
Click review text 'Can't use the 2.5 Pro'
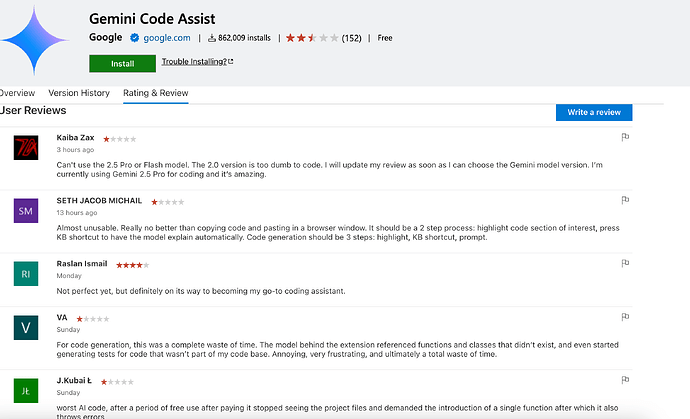[x=330, y=169]
